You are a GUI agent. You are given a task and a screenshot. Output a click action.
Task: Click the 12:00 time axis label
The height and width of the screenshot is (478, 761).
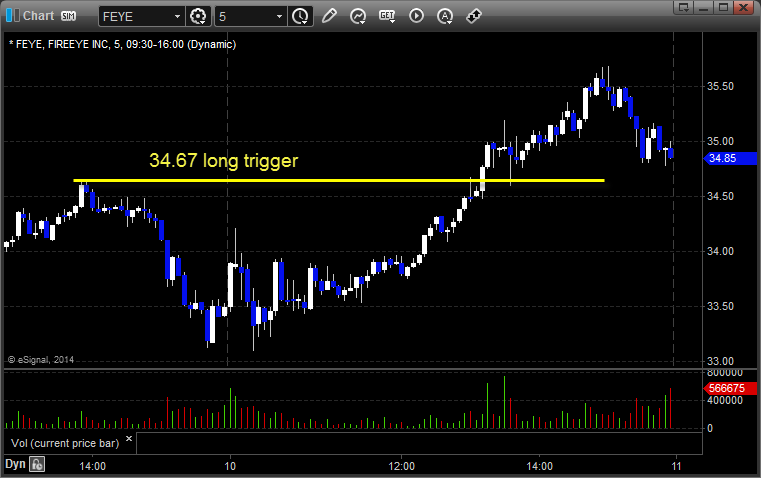pos(401,466)
